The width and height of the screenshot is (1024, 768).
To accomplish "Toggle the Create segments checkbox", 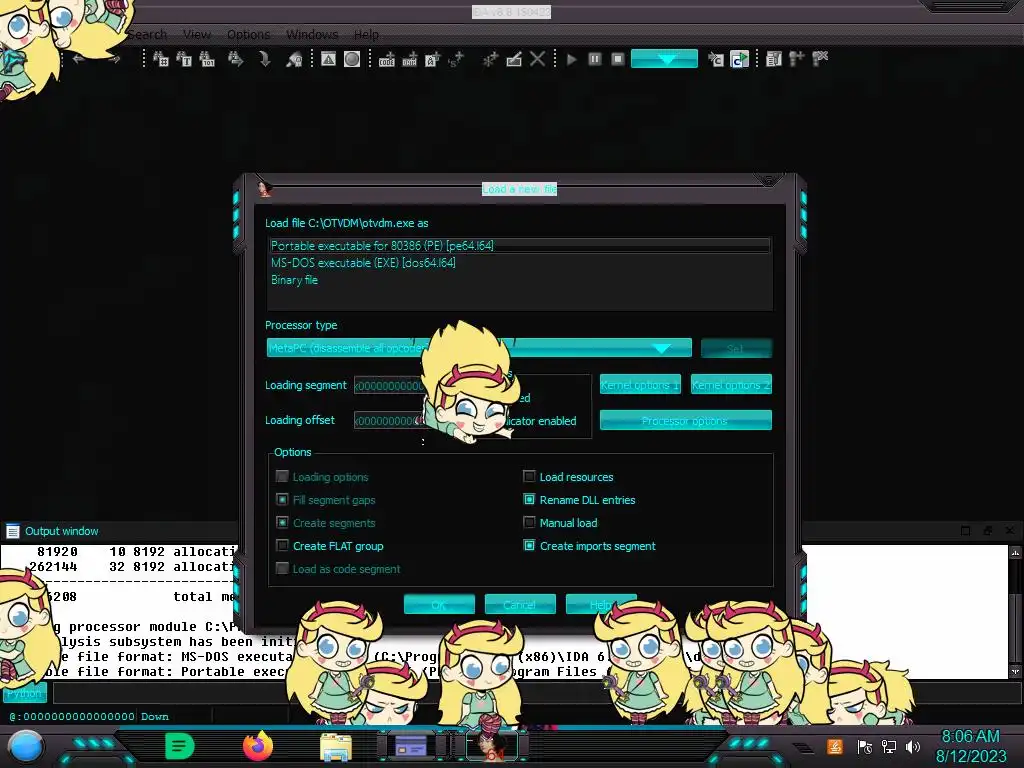I will point(282,522).
